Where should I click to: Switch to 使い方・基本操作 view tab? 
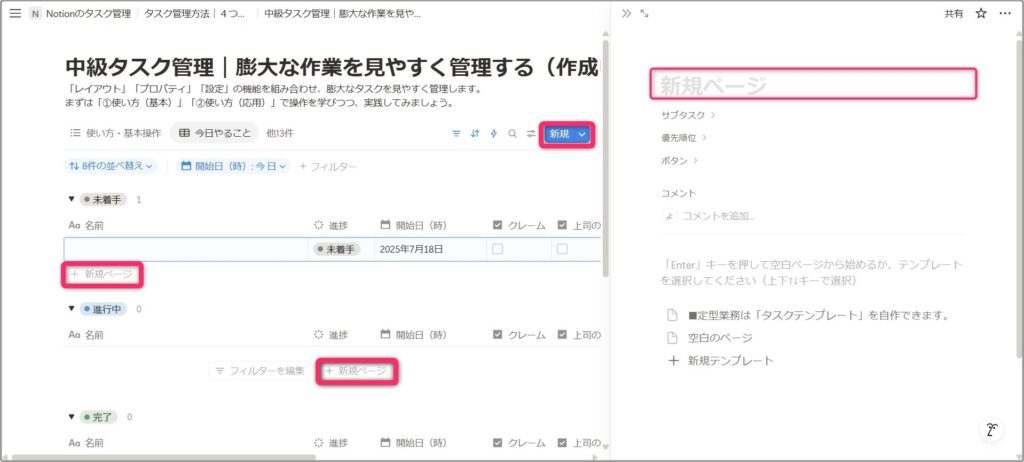116,133
